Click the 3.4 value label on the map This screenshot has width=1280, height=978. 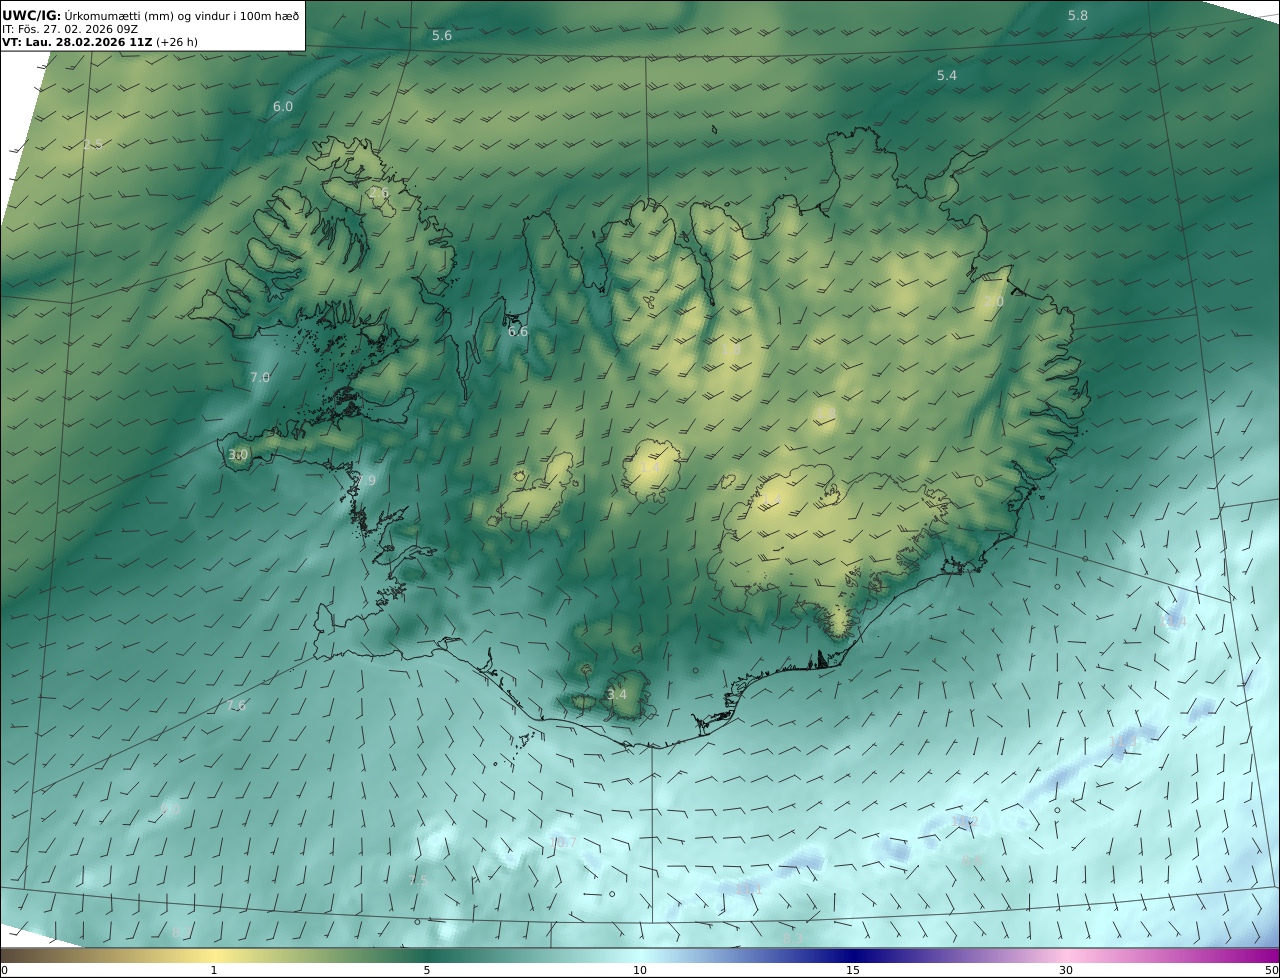pyautogui.click(x=617, y=695)
